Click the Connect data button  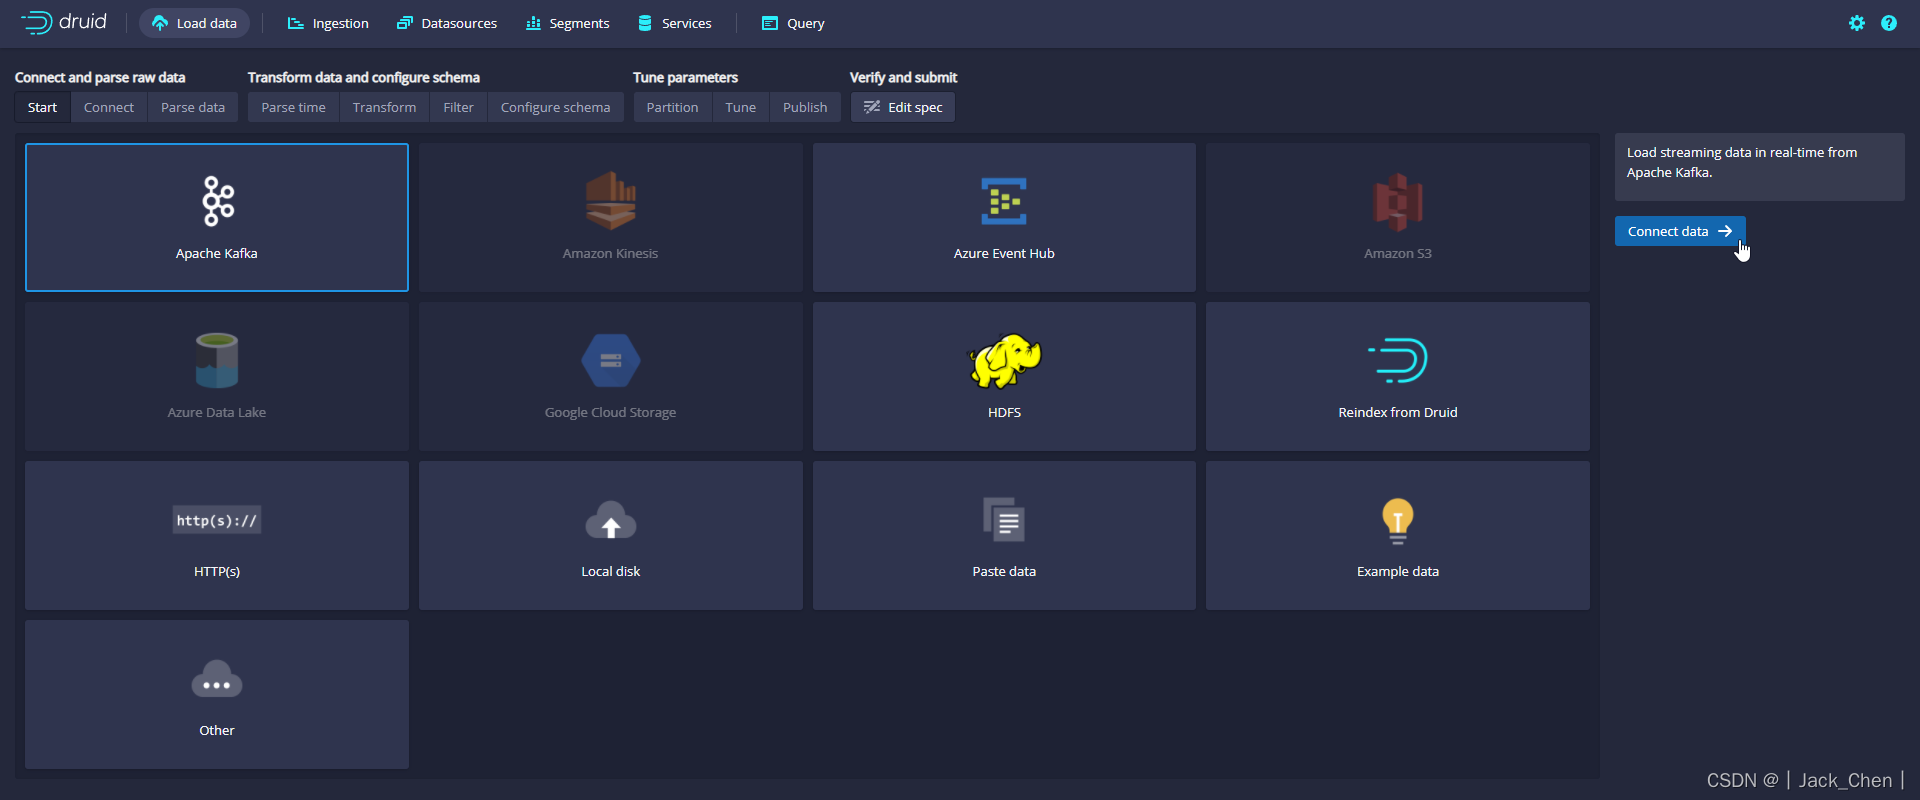(x=1680, y=231)
